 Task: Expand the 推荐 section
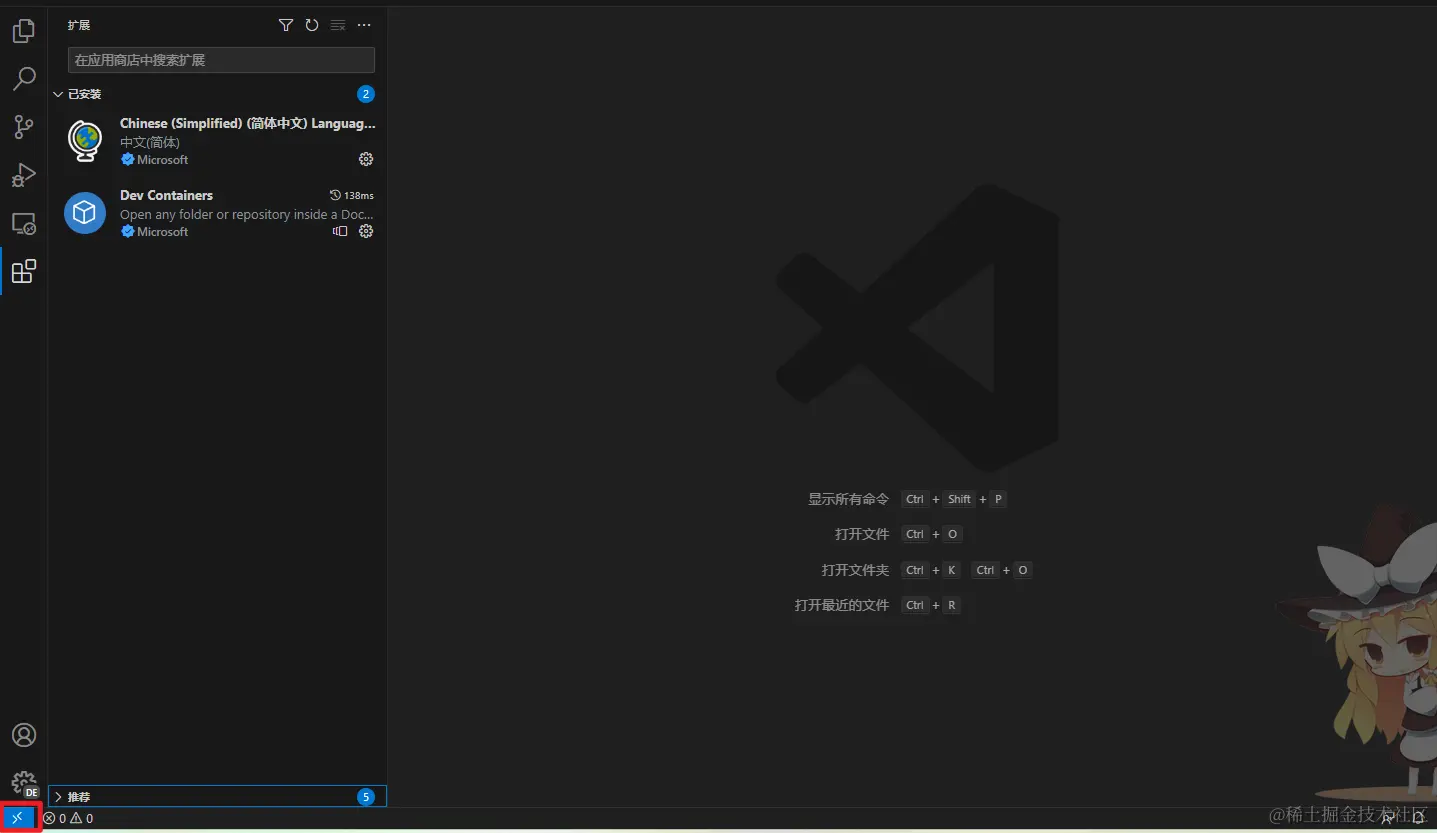217,797
